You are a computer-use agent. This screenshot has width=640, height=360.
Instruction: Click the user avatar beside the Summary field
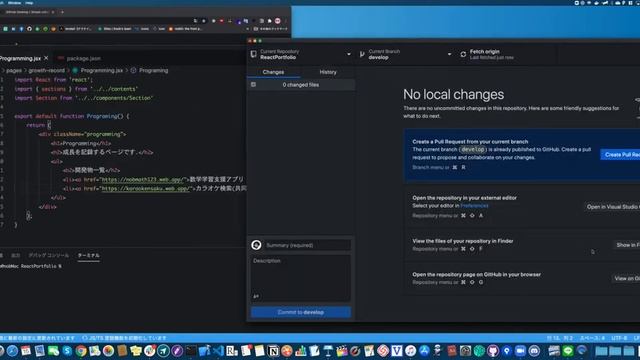(256, 245)
